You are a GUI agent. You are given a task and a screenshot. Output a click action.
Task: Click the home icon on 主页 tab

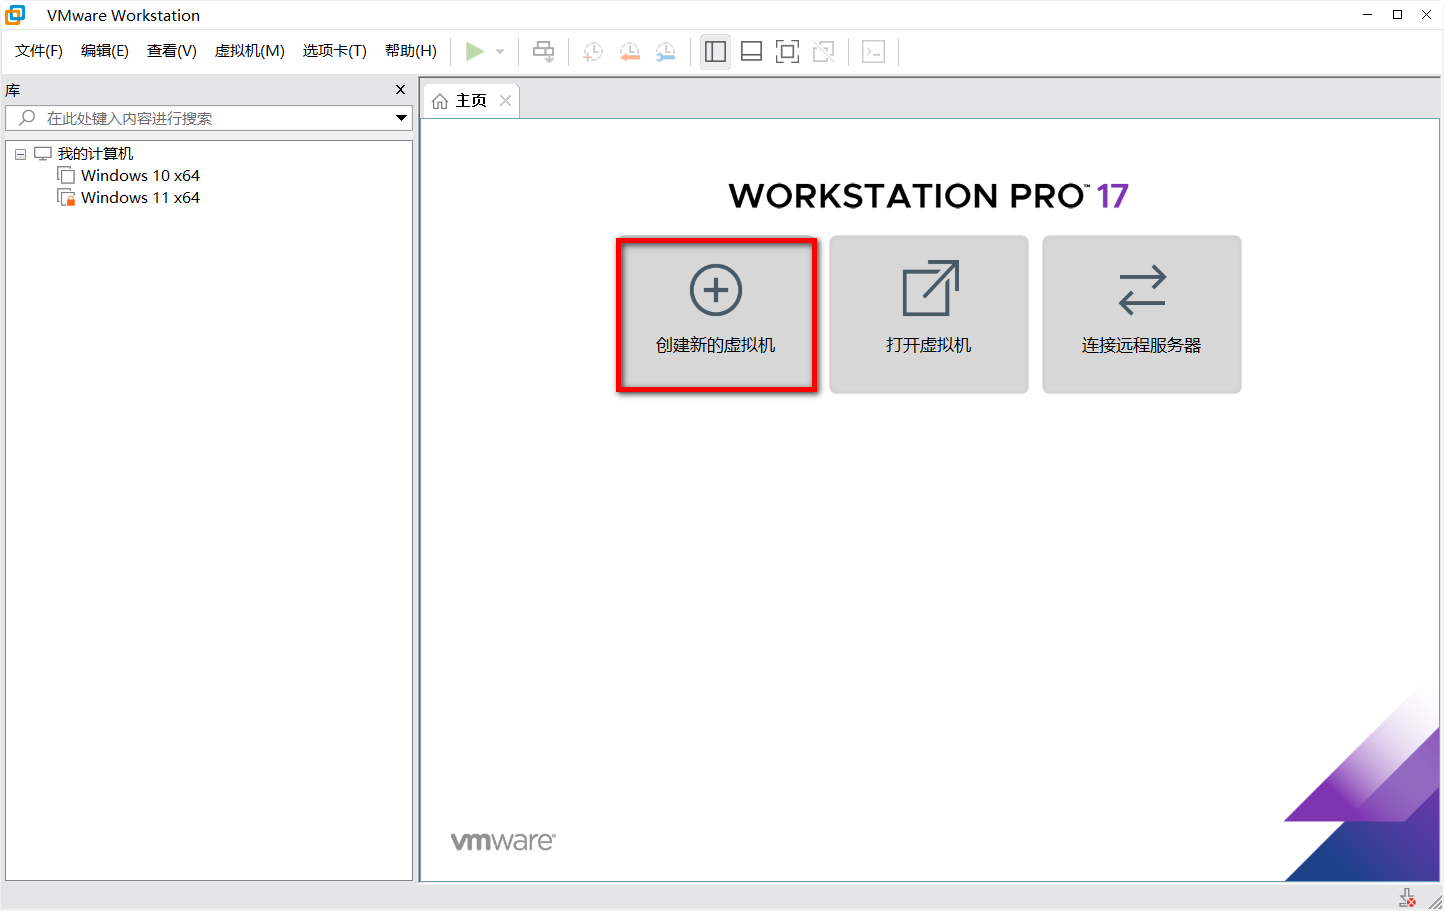tap(440, 101)
